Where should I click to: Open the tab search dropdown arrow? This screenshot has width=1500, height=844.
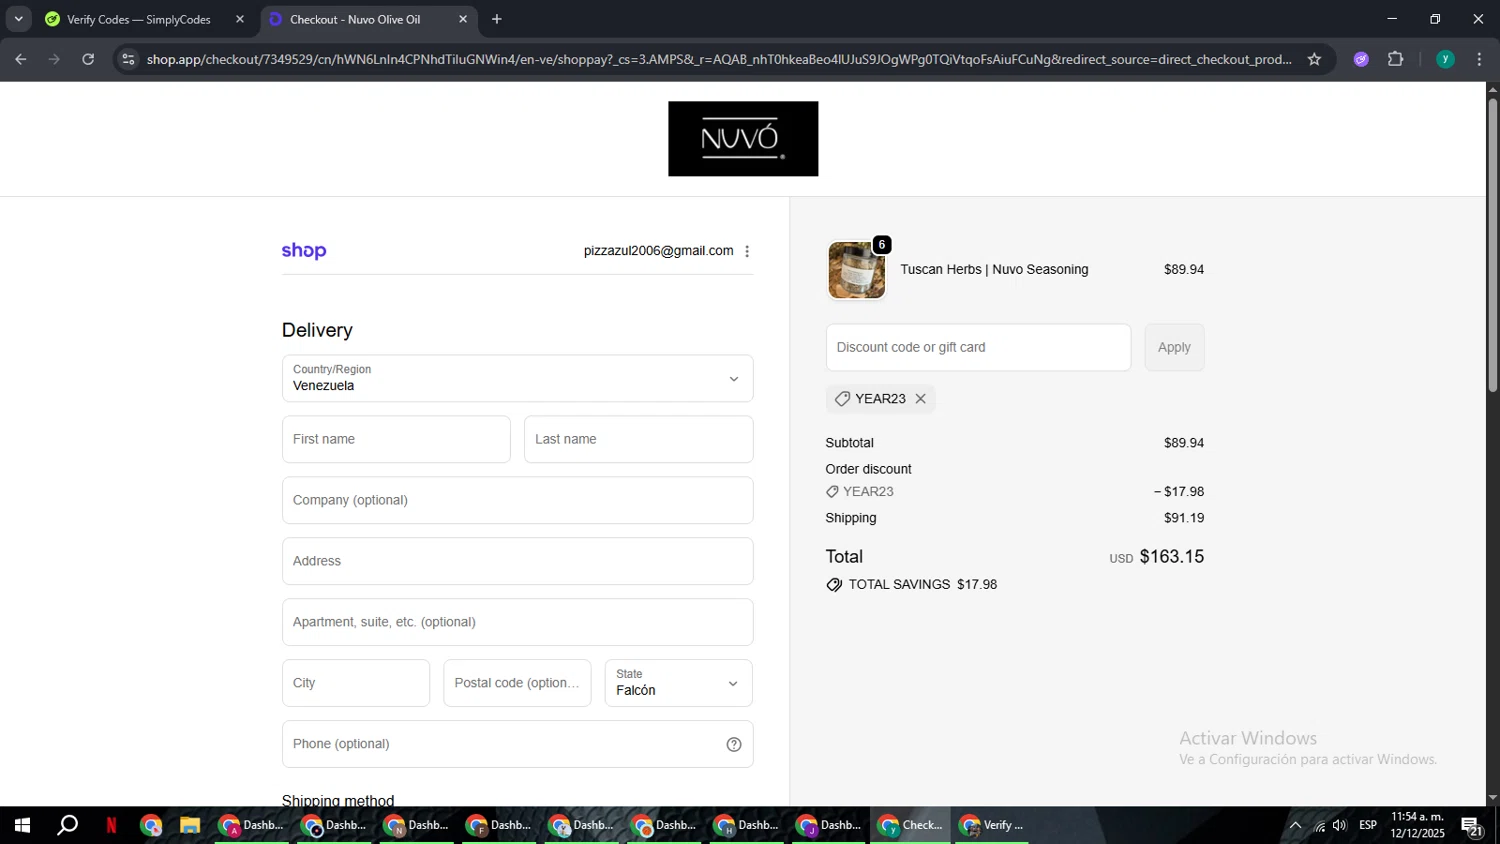pos(18,19)
